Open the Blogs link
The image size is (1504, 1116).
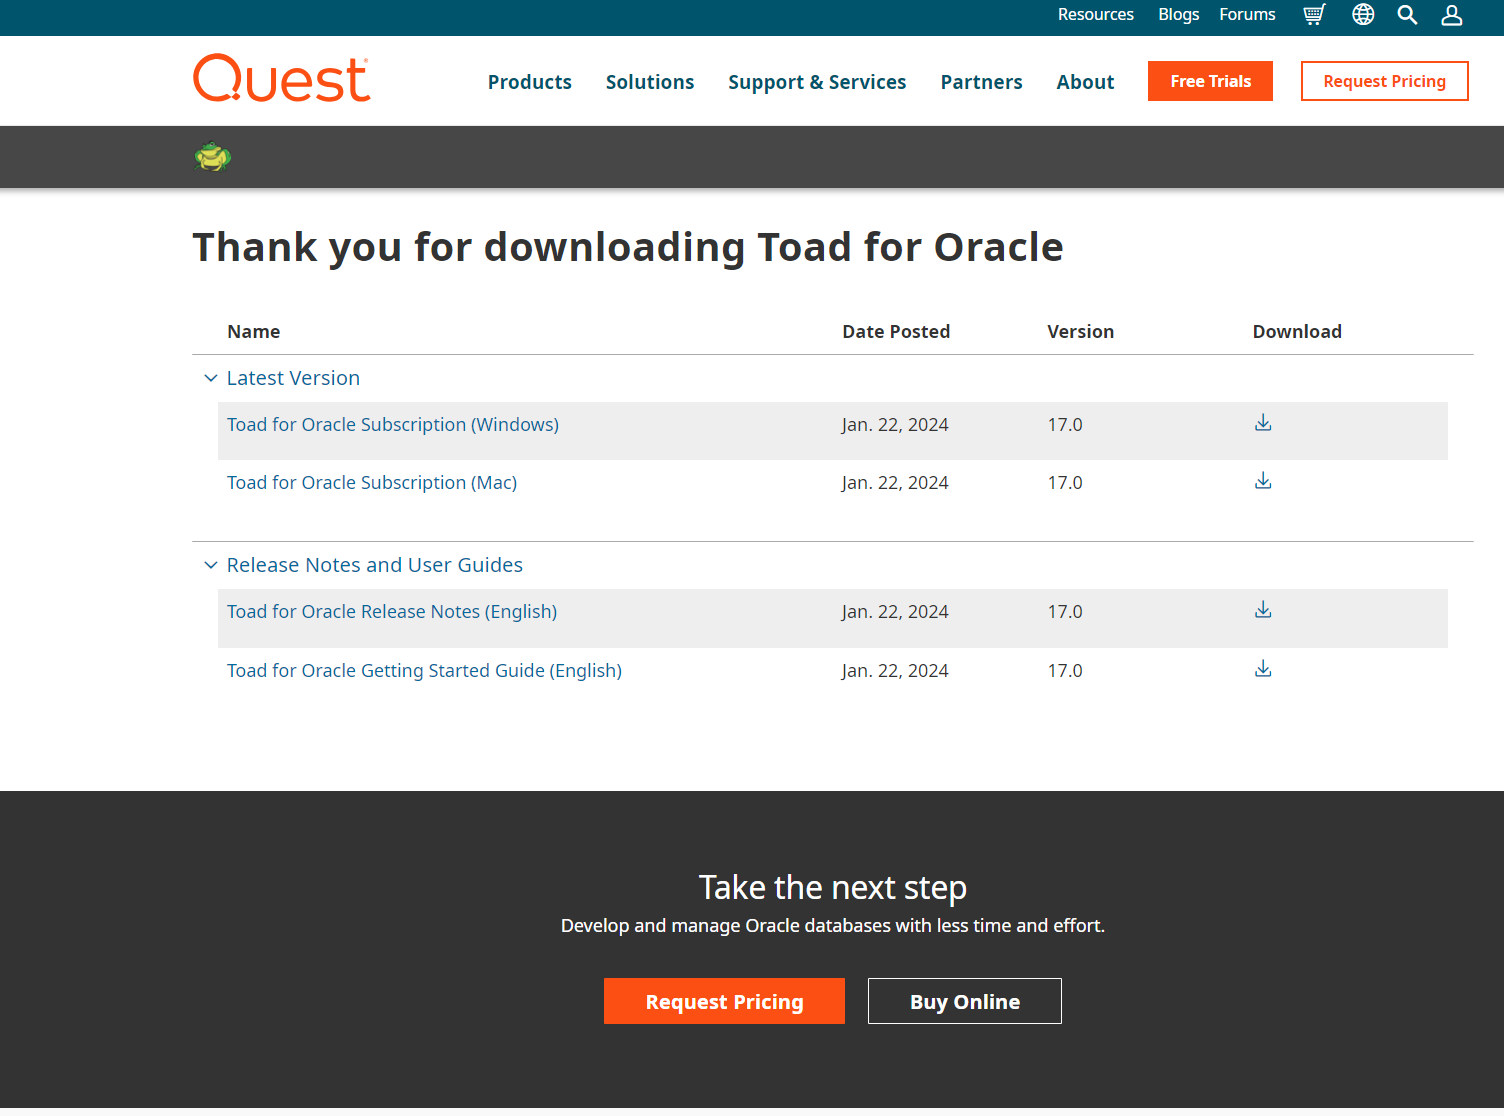coord(1178,14)
